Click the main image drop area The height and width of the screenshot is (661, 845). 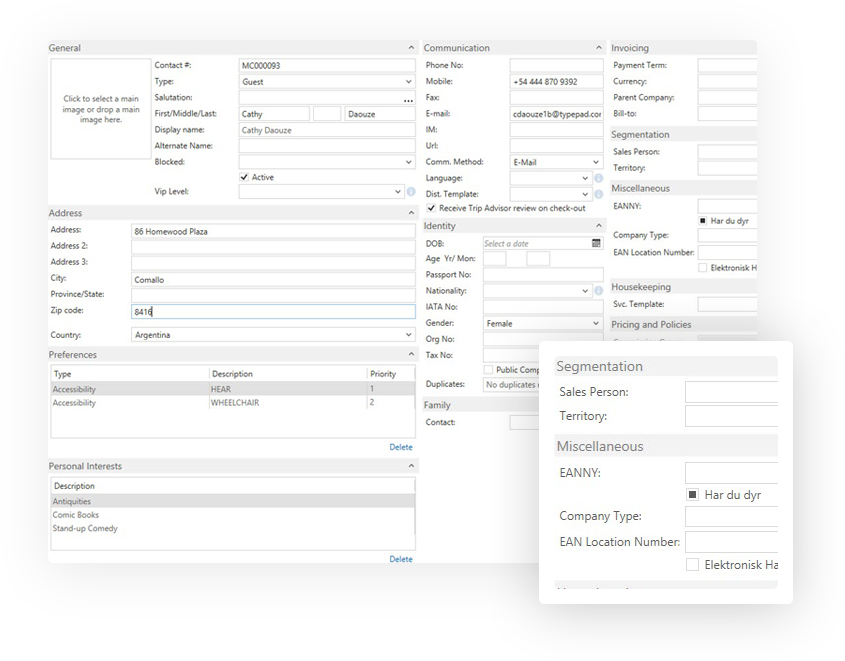tap(100, 109)
